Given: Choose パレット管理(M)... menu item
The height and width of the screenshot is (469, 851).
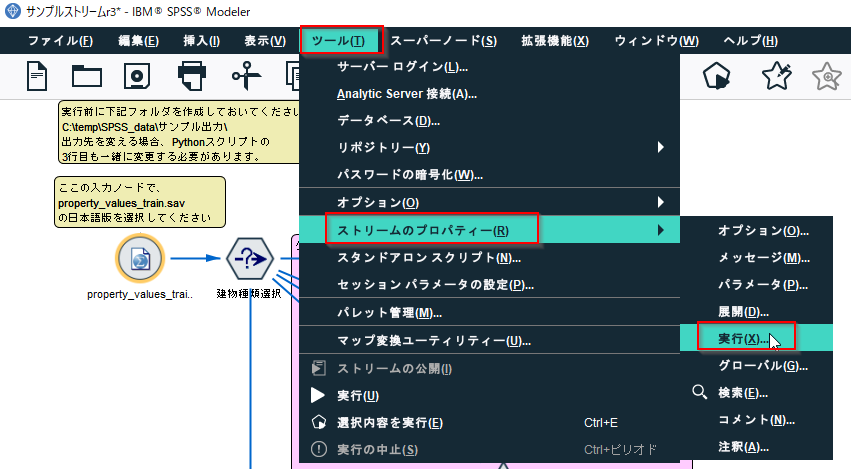Looking at the screenshot, I should point(489,313).
